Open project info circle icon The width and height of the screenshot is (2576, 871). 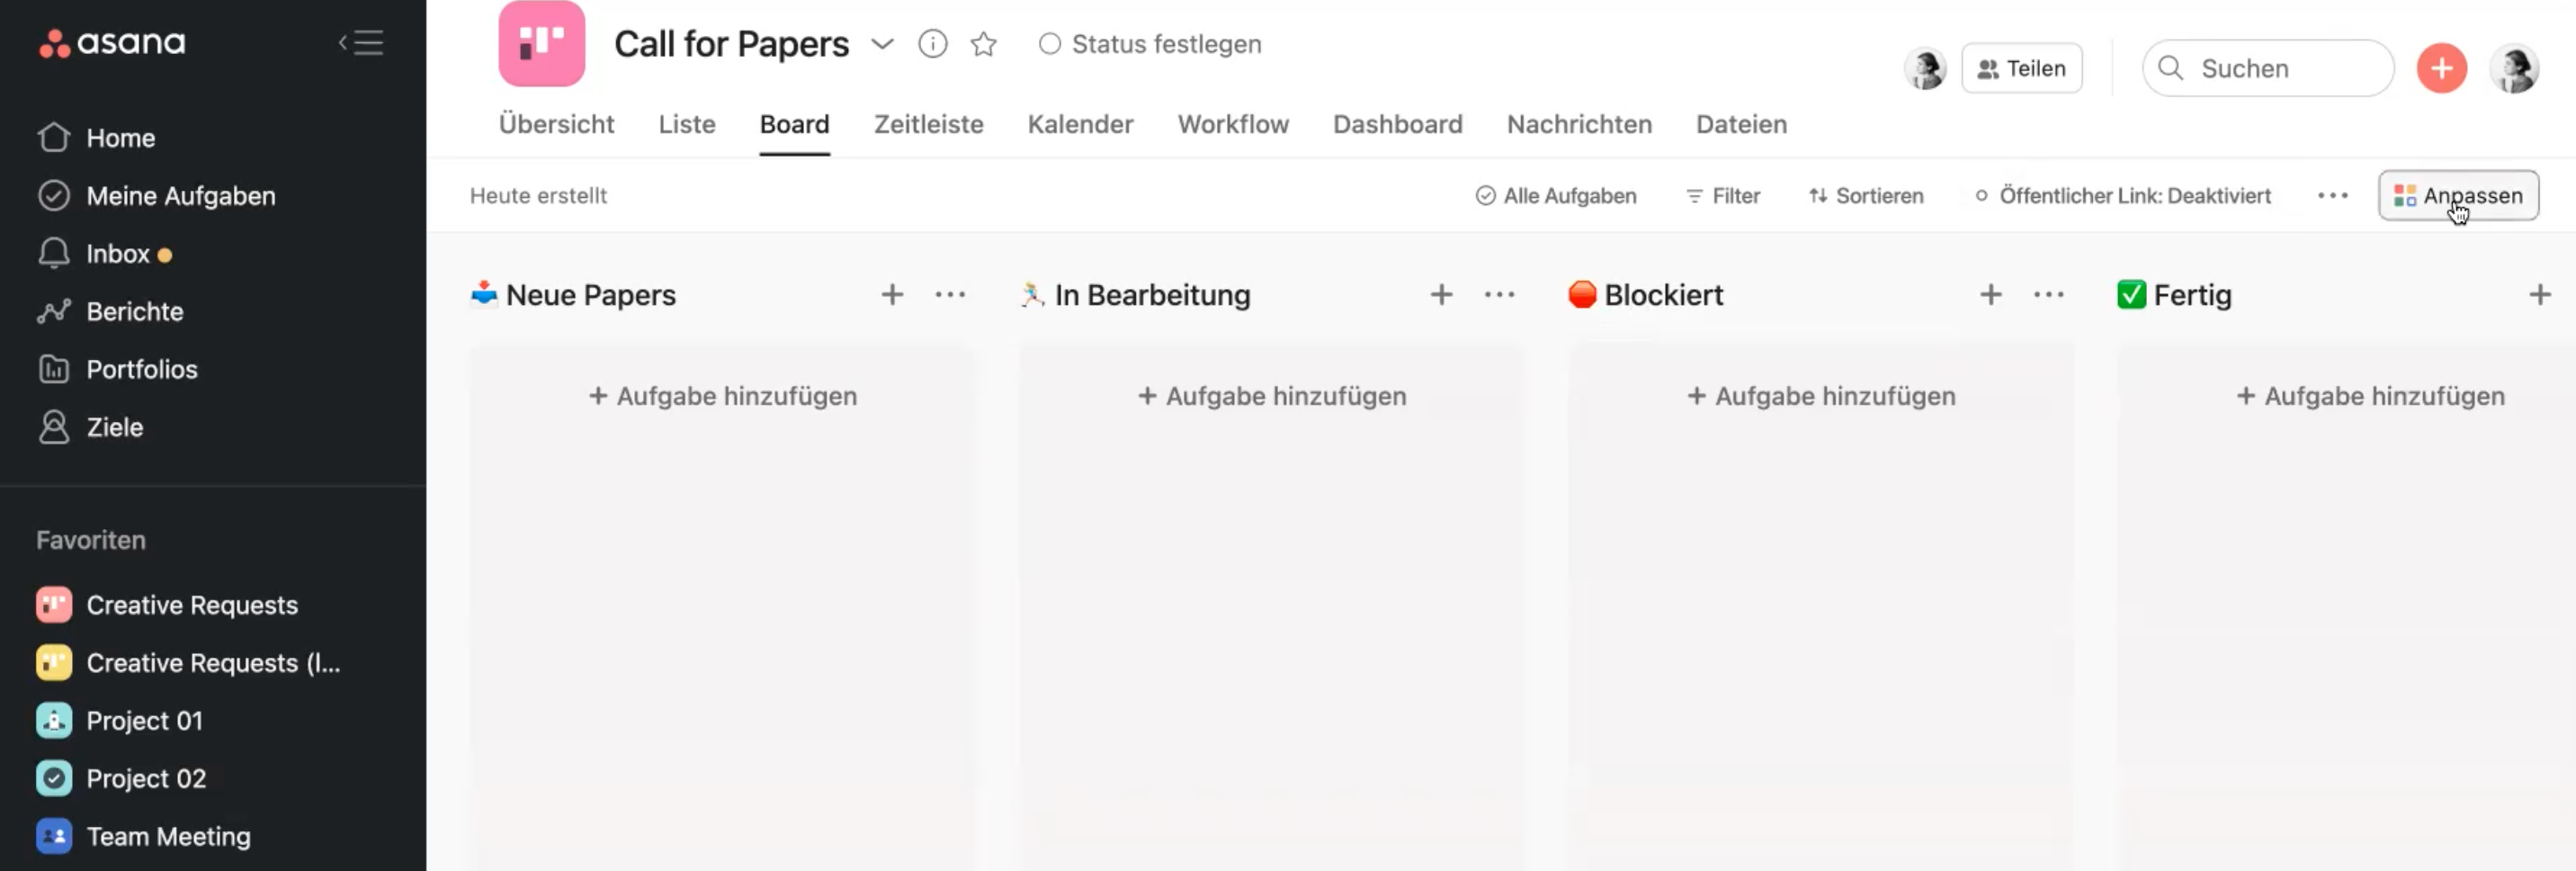[932, 44]
